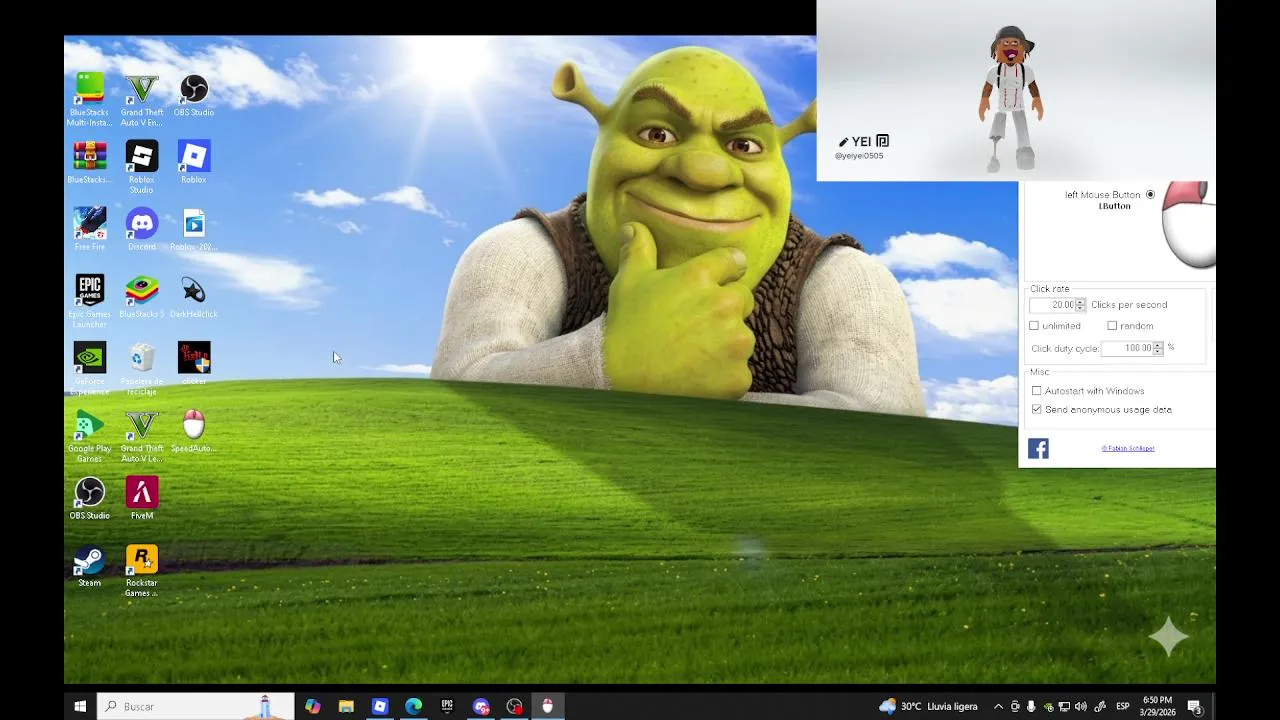
Task: Switch to OBS Studio on the taskbar
Action: [x=514, y=706]
